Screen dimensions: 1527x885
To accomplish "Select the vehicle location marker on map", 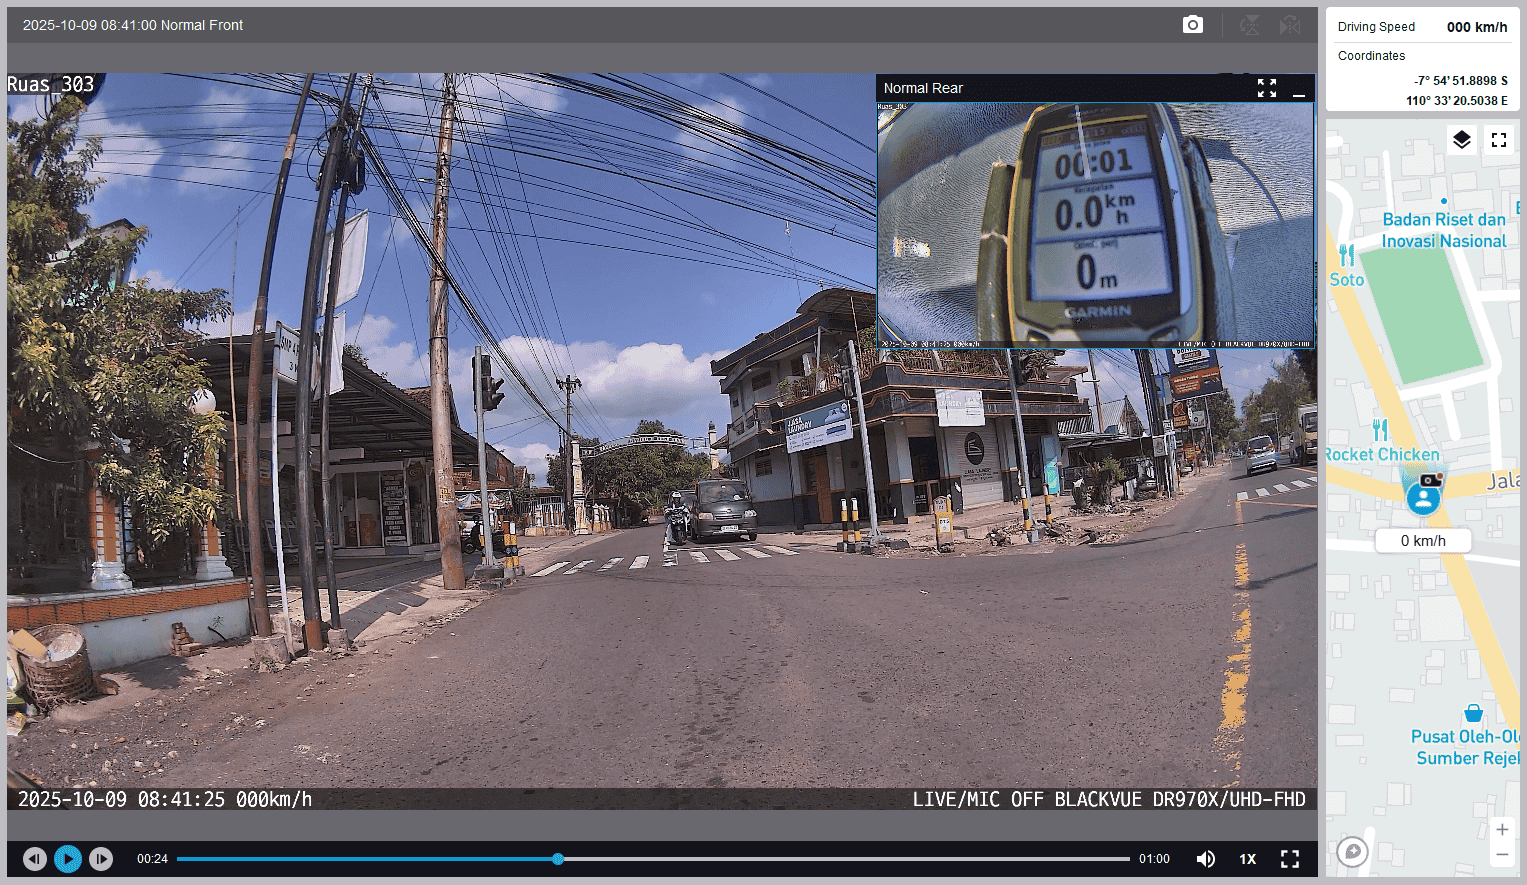I will click(x=1424, y=496).
